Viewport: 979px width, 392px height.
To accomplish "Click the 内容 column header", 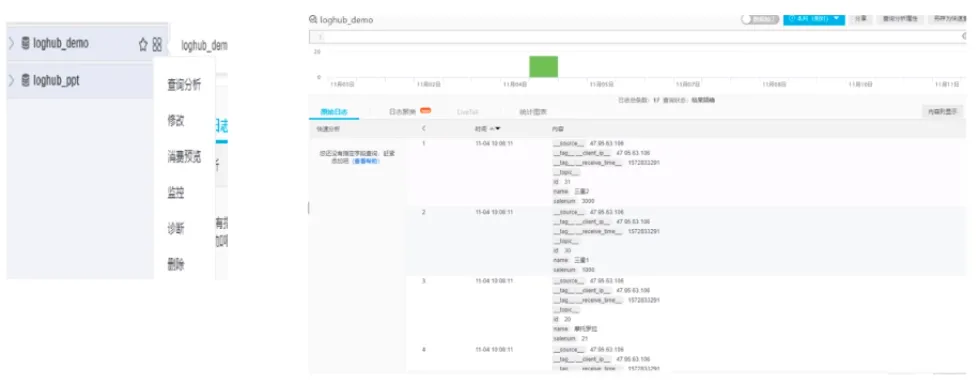I will 558,129.
